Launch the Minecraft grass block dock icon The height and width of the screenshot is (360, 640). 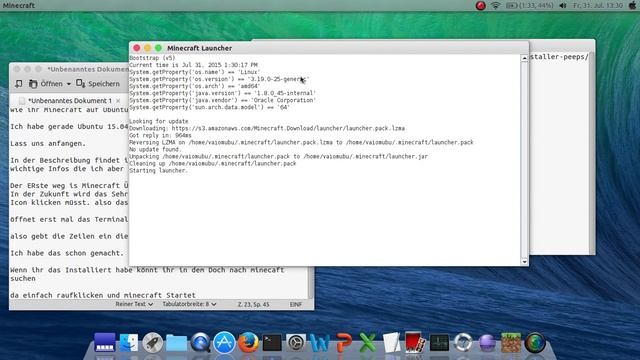point(511,342)
